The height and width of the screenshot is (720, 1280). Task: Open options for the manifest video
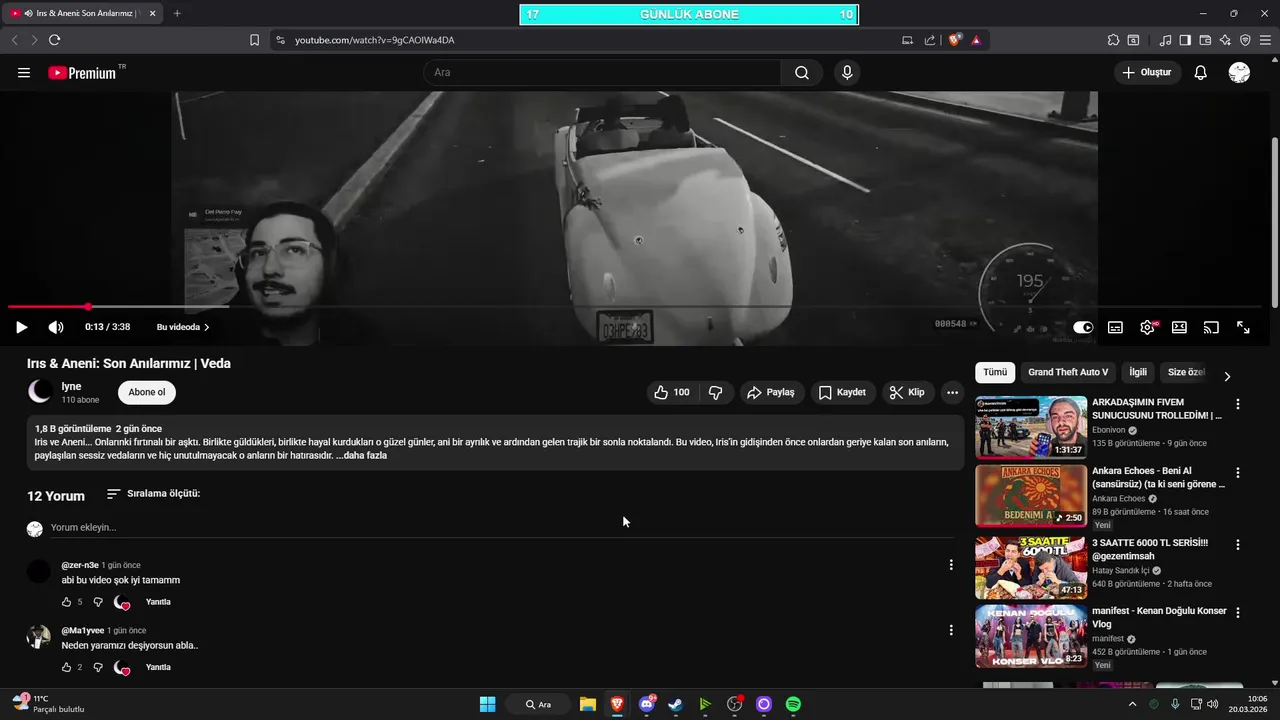click(1238, 612)
